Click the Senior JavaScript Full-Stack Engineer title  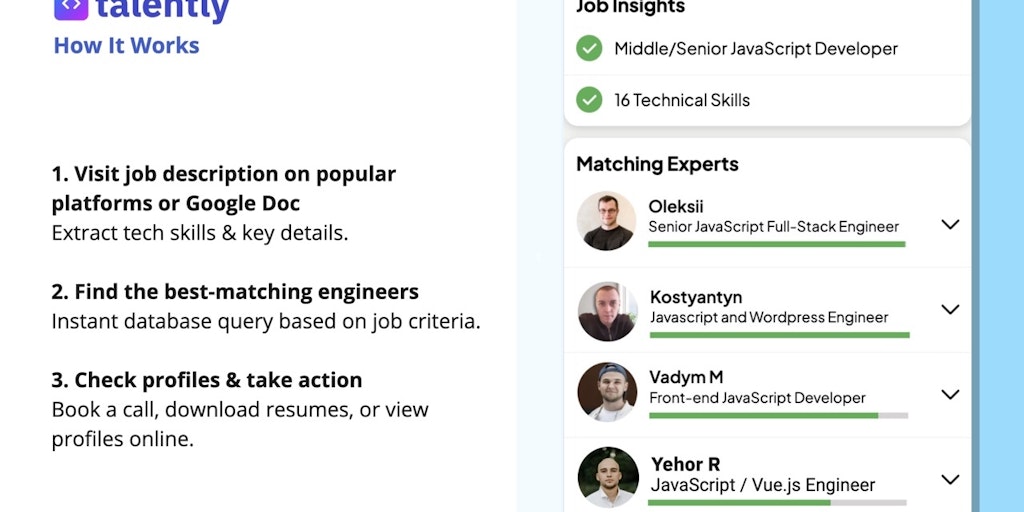[x=773, y=227]
